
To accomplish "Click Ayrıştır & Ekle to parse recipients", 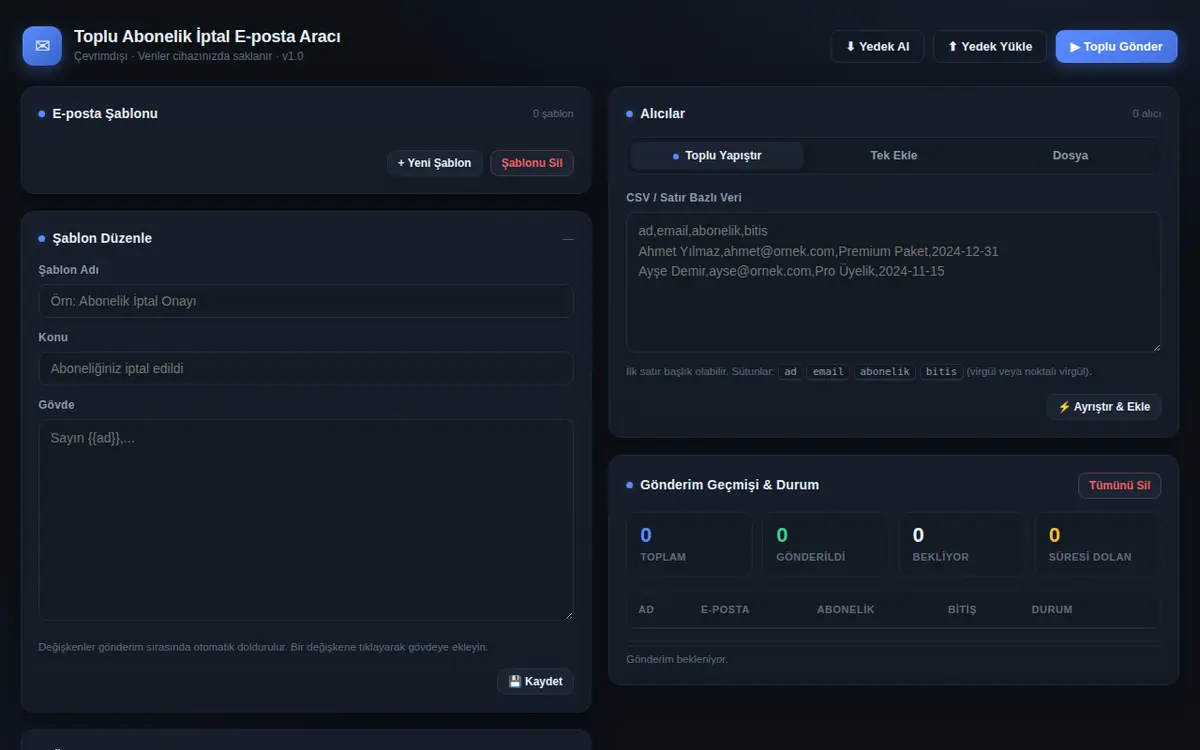I will (x=1104, y=407).
